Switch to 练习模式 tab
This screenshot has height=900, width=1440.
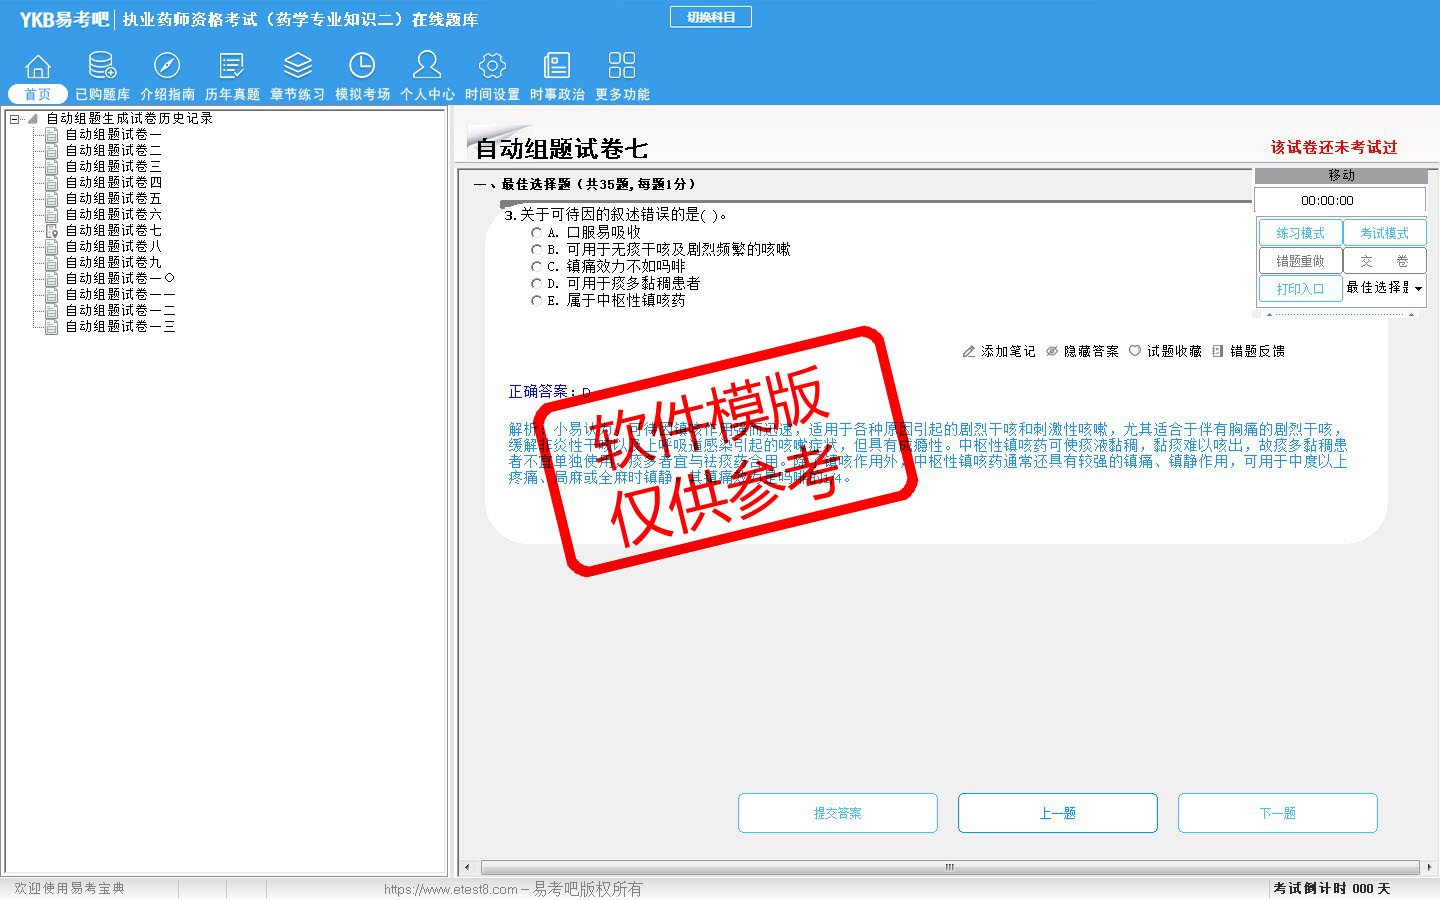pos(1300,233)
